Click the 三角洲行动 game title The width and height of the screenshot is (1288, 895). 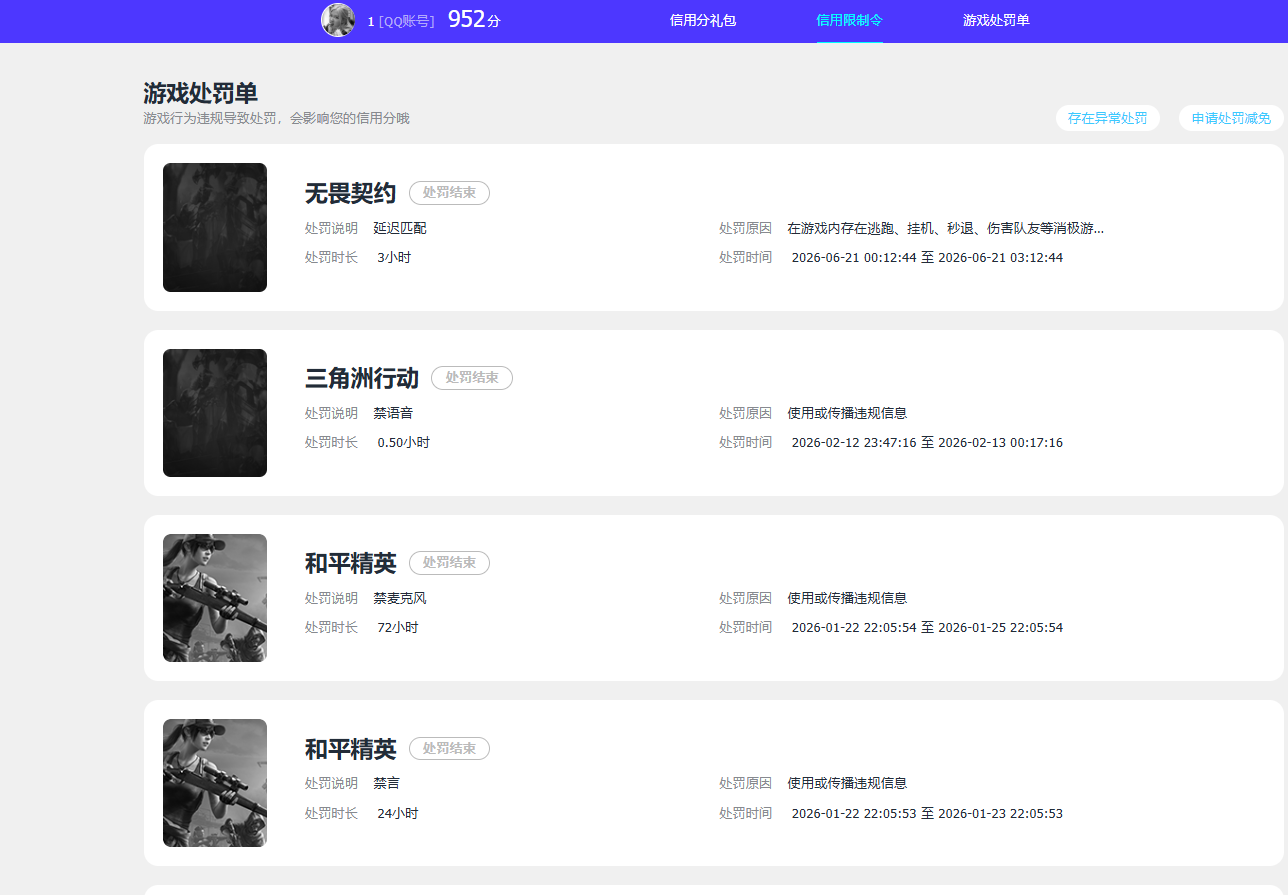362,379
